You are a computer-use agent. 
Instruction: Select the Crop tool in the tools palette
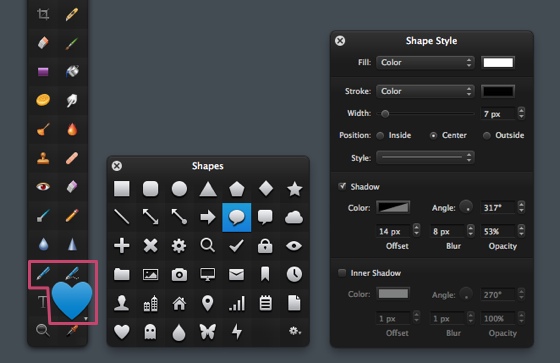(x=43, y=14)
